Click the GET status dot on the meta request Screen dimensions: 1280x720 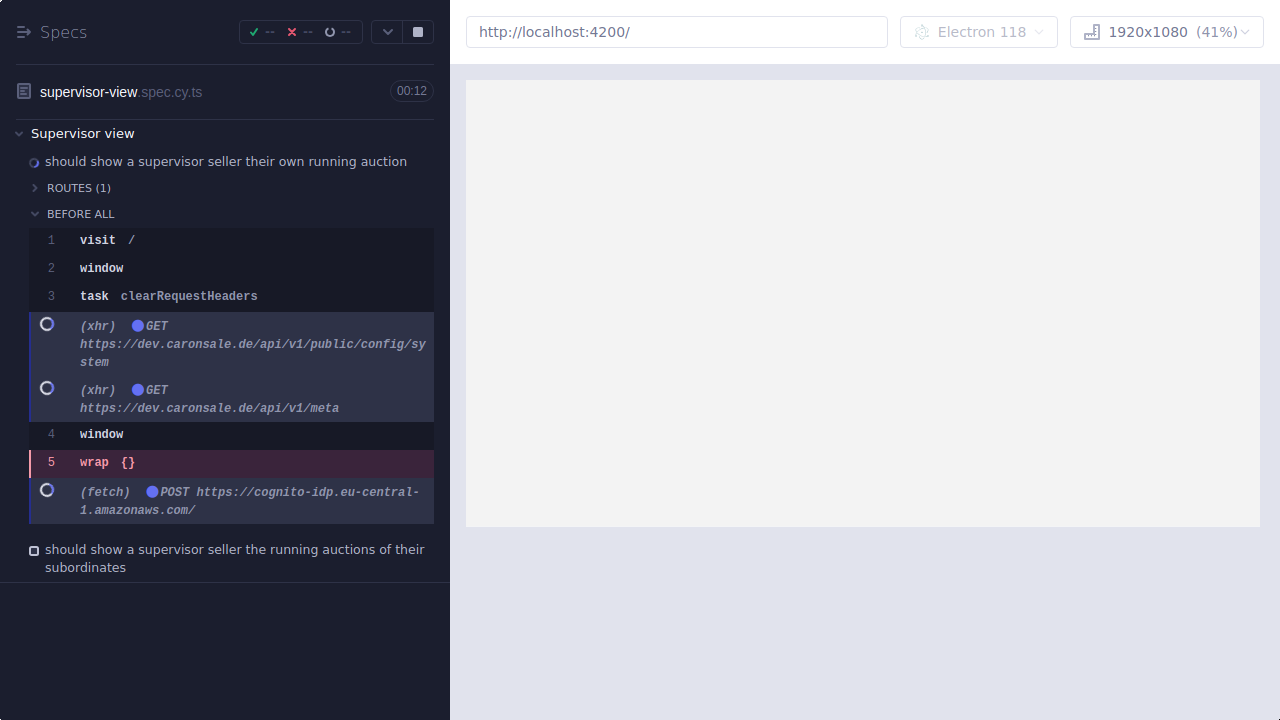point(138,390)
